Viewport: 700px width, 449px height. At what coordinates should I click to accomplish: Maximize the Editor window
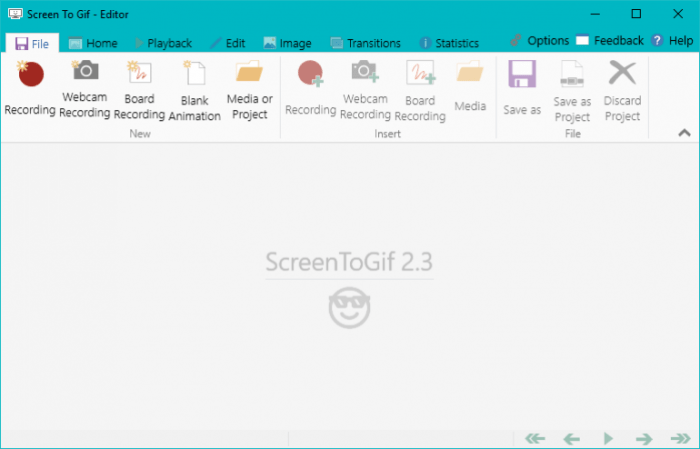(x=636, y=14)
